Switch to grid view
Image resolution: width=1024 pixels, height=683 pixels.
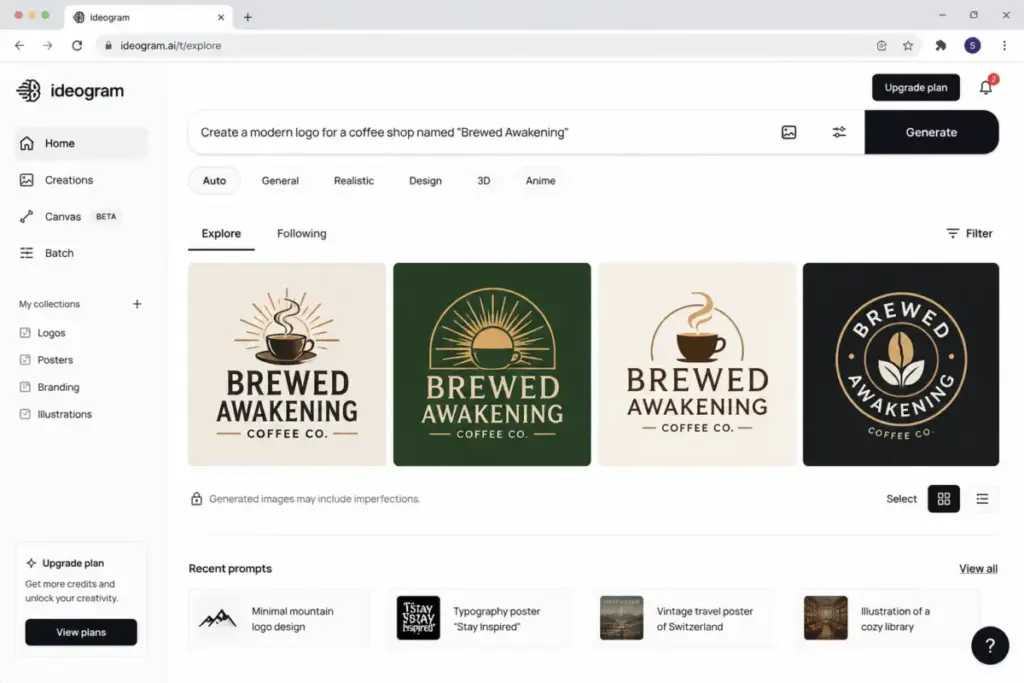pos(944,499)
